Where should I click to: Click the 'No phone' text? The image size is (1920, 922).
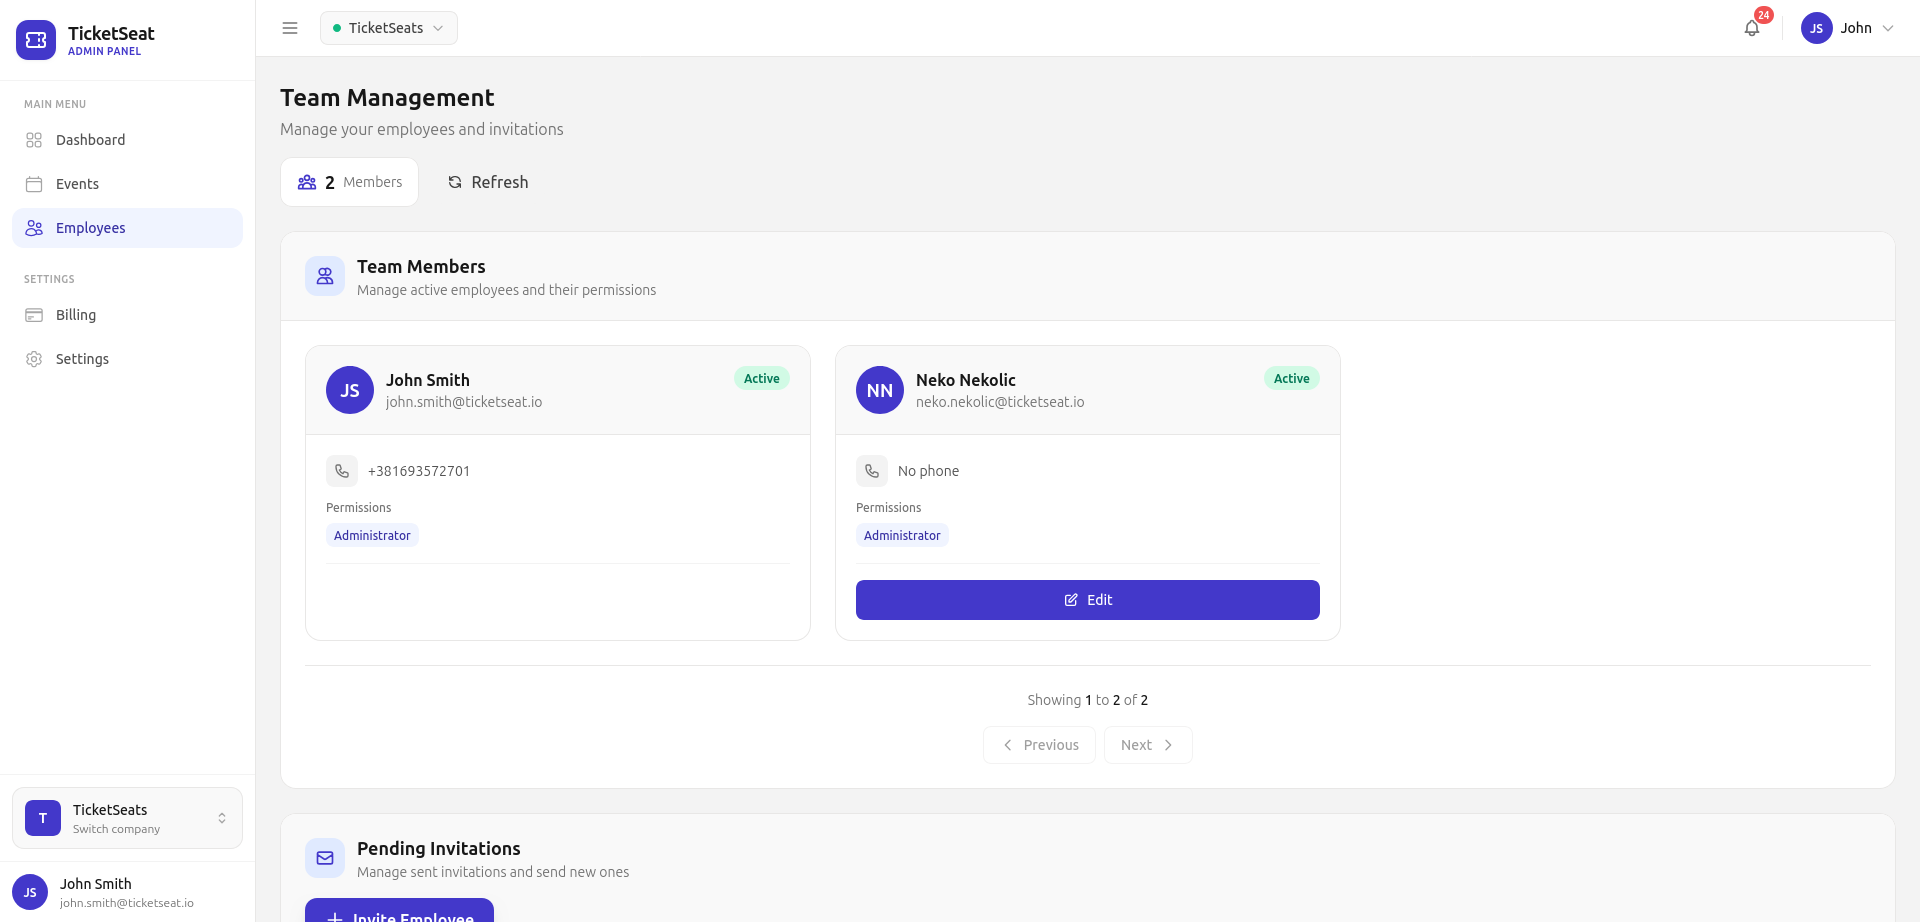928,471
